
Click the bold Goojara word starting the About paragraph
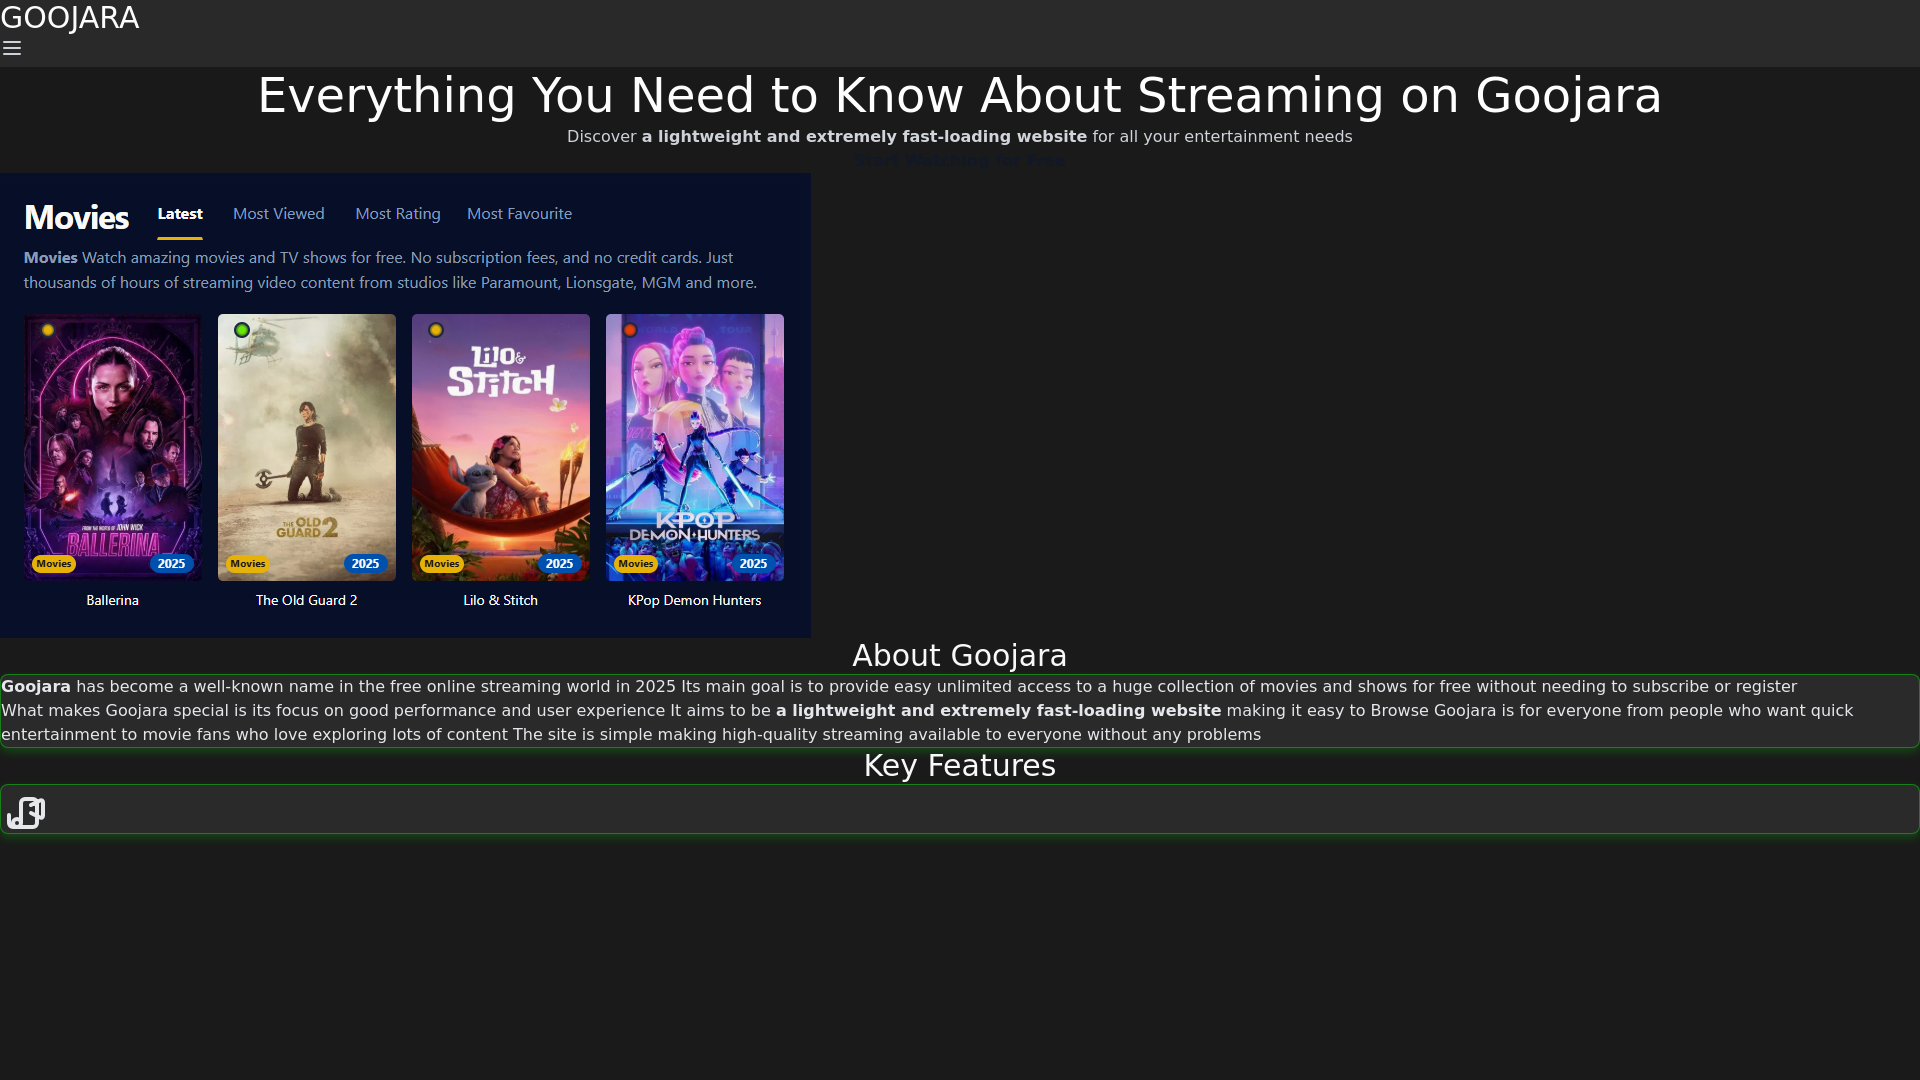pos(36,687)
